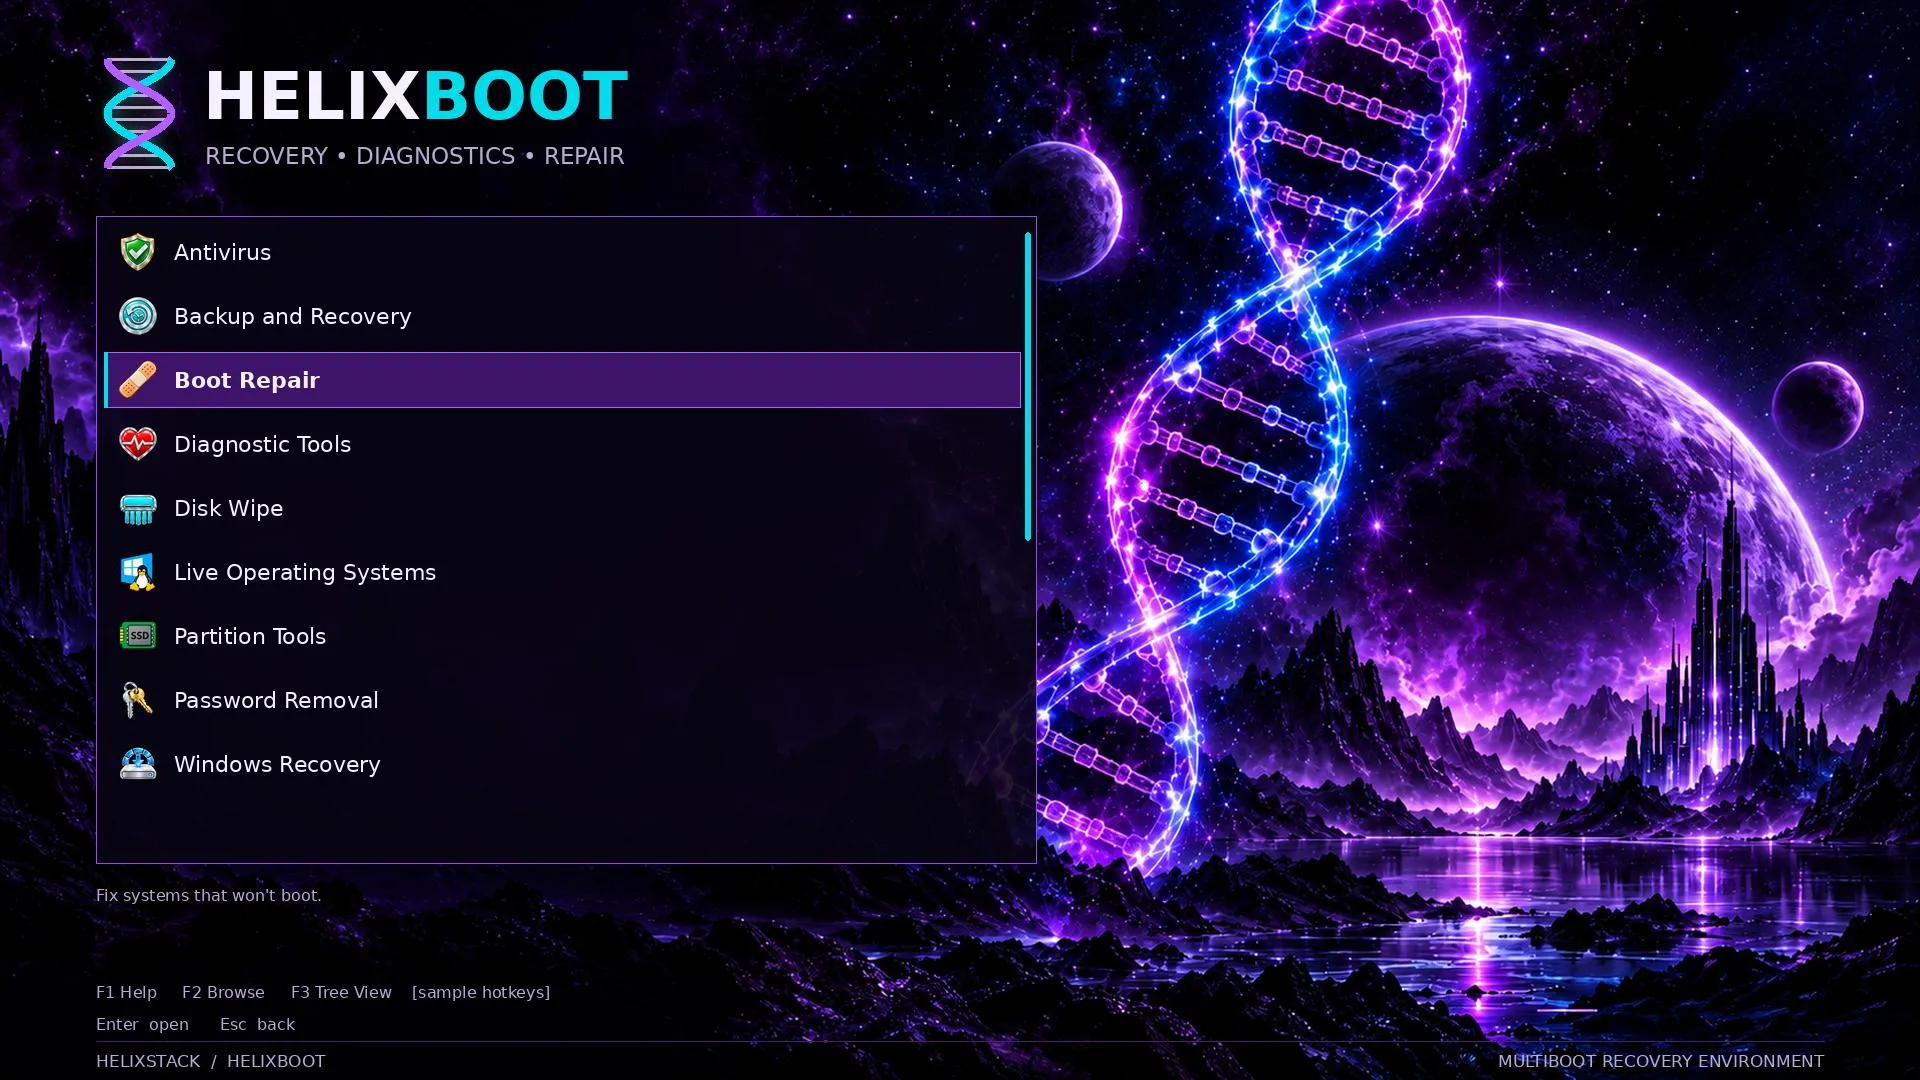Click the Partition Tools SSD icon
Screen dimensions: 1920x1080
coord(138,636)
